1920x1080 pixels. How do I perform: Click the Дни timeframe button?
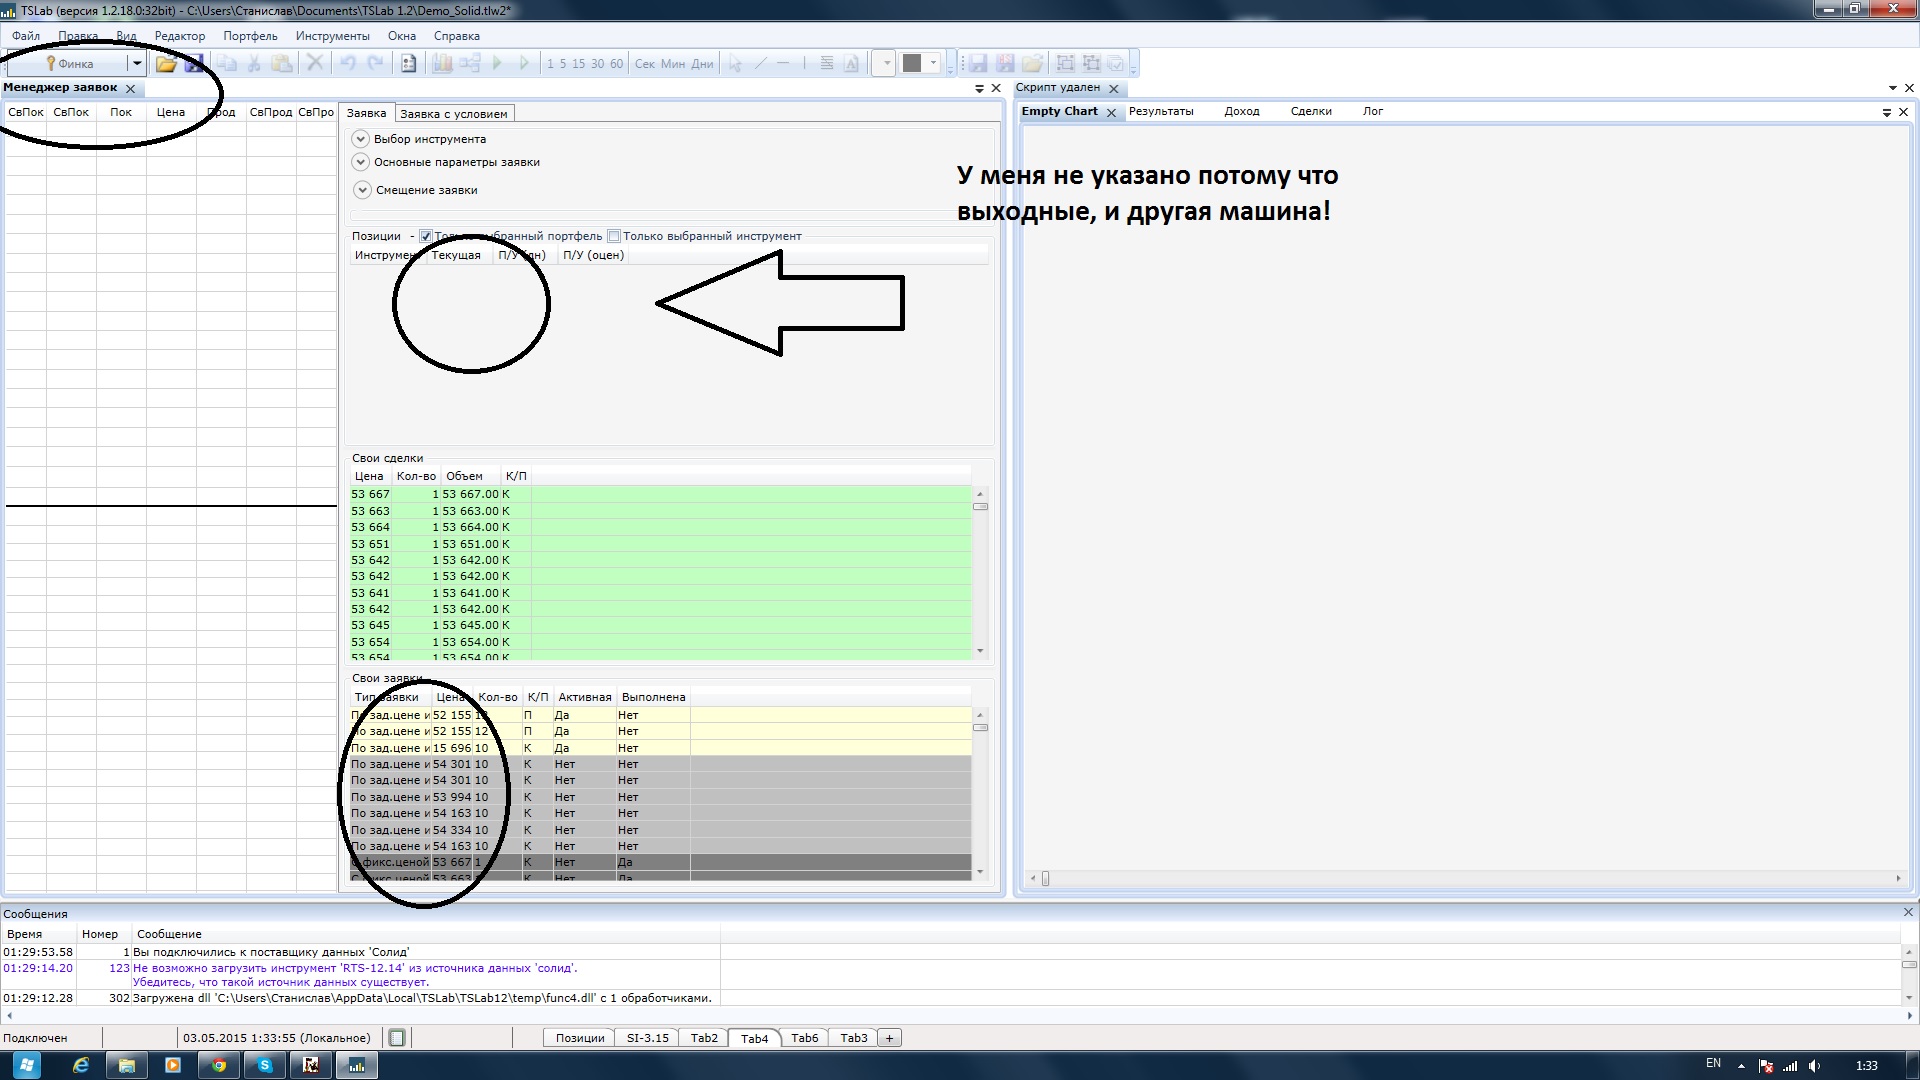(x=702, y=64)
